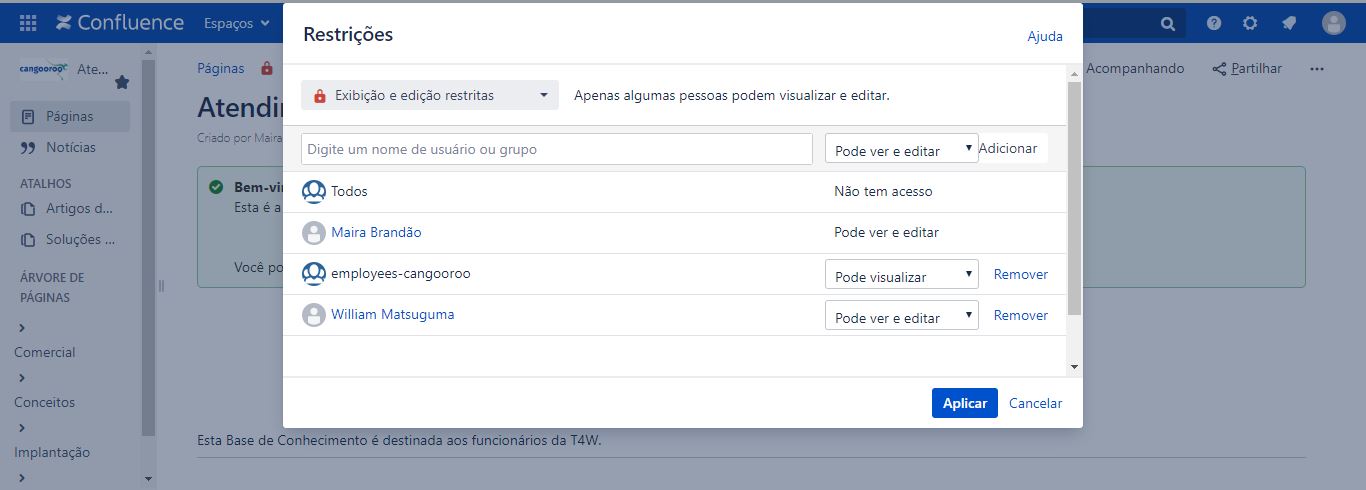Click the 'Todos' group name
Screen dimensions: 1366x490
click(350, 191)
